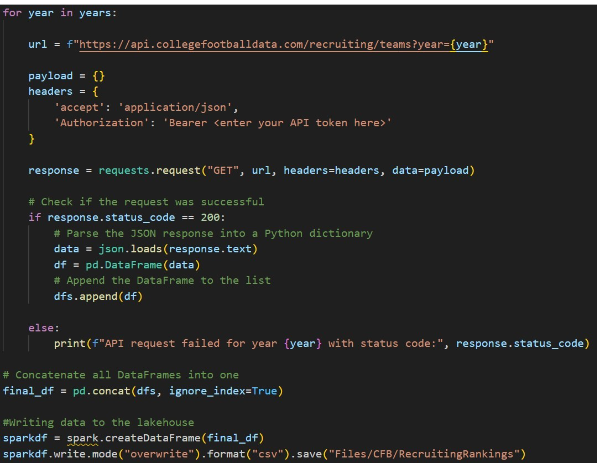Click the requests.request GET line
Viewport: 597px width, 463px height.
point(252,170)
